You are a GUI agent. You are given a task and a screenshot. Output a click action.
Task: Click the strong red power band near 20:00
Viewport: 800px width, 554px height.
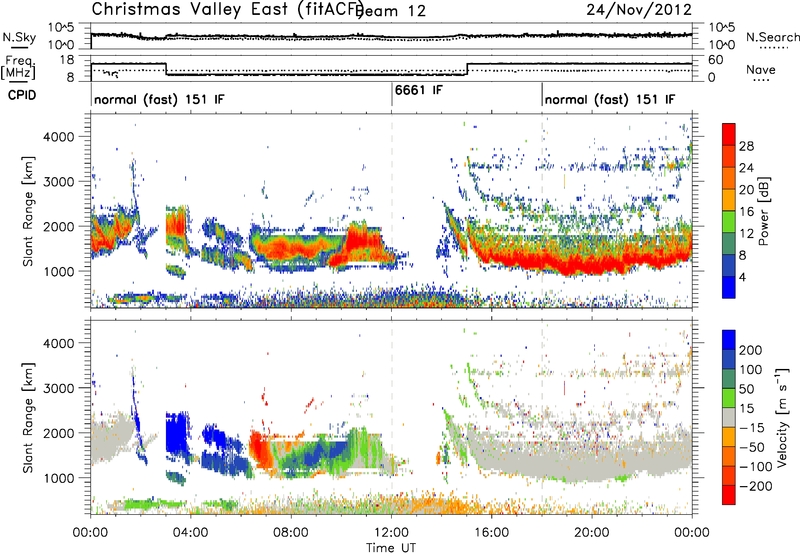click(592, 265)
